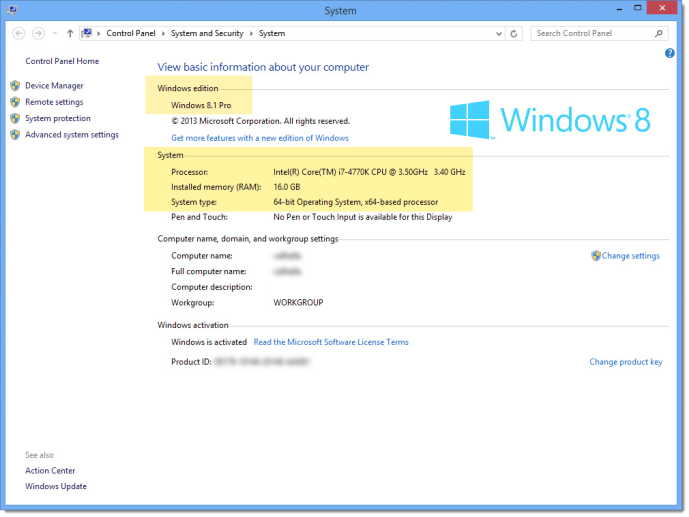This screenshot has height=517, width=689.
Task: Select Control Panel in the breadcrumb path
Action: (x=130, y=33)
